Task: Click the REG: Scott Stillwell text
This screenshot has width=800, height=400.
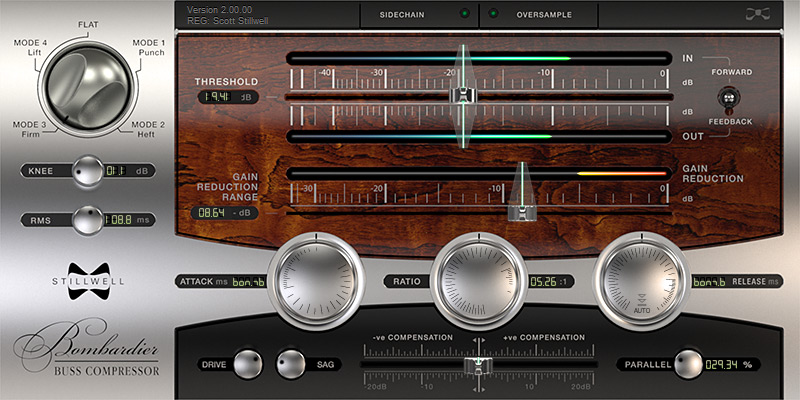Action: [x=228, y=21]
